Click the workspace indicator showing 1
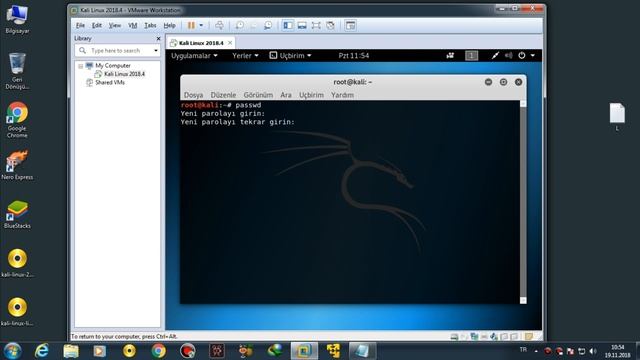The image size is (640, 360). [471, 56]
